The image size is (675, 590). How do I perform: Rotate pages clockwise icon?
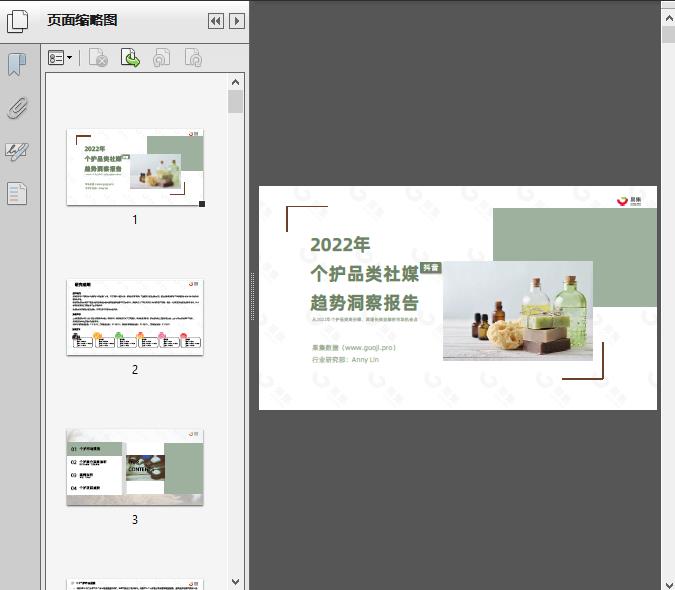click(193, 58)
